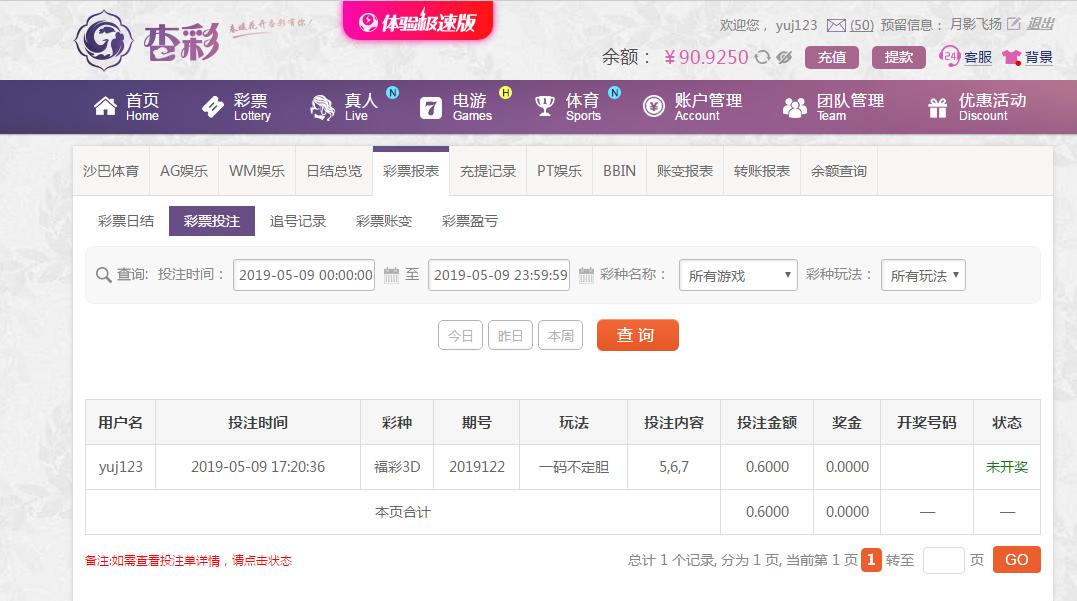Image resolution: width=1077 pixels, height=601 pixels.
Task: Expand the lottery name (所有游戏) dropdown
Action: pos(738,275)
